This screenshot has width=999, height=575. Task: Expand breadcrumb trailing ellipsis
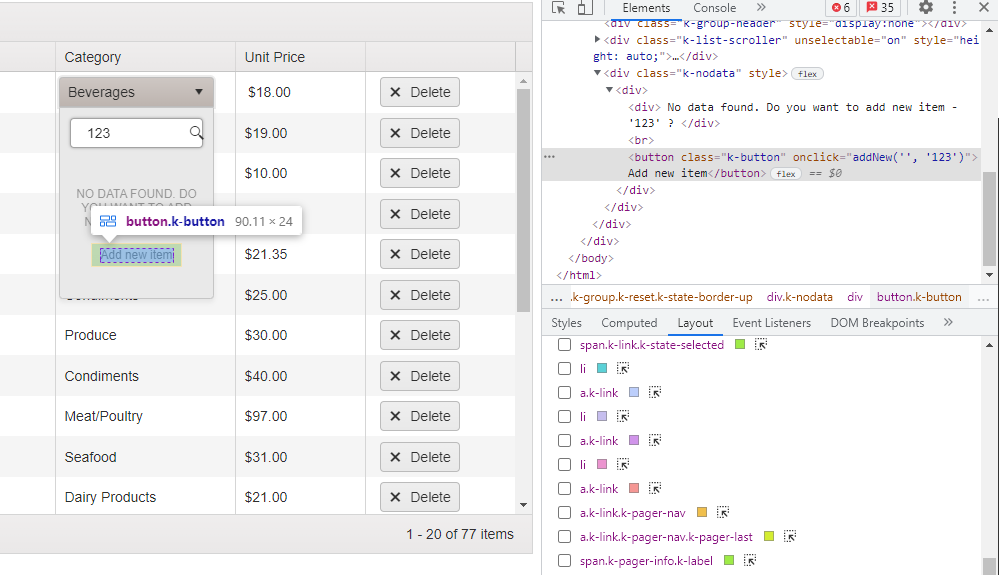pyautogui.click(x=983, y=297)
